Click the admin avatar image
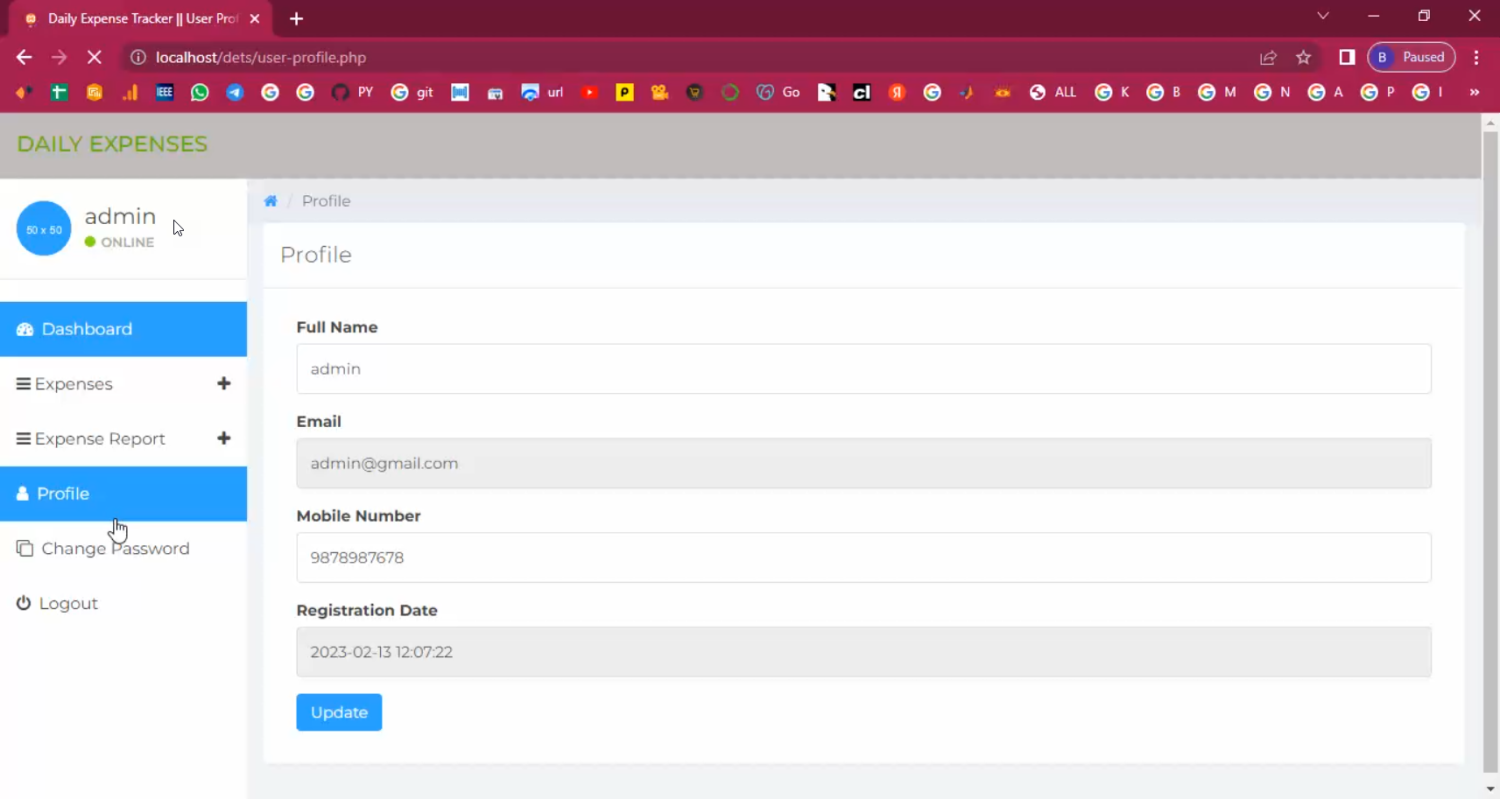This screenshot has width=1500, height=799. (x=44, y=229)
